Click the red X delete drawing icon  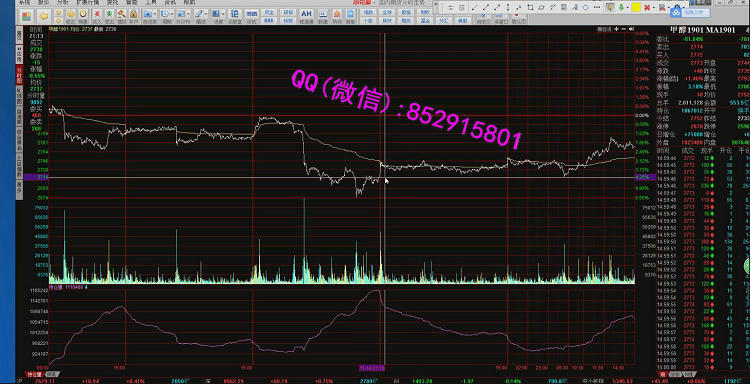click(647, 8)
